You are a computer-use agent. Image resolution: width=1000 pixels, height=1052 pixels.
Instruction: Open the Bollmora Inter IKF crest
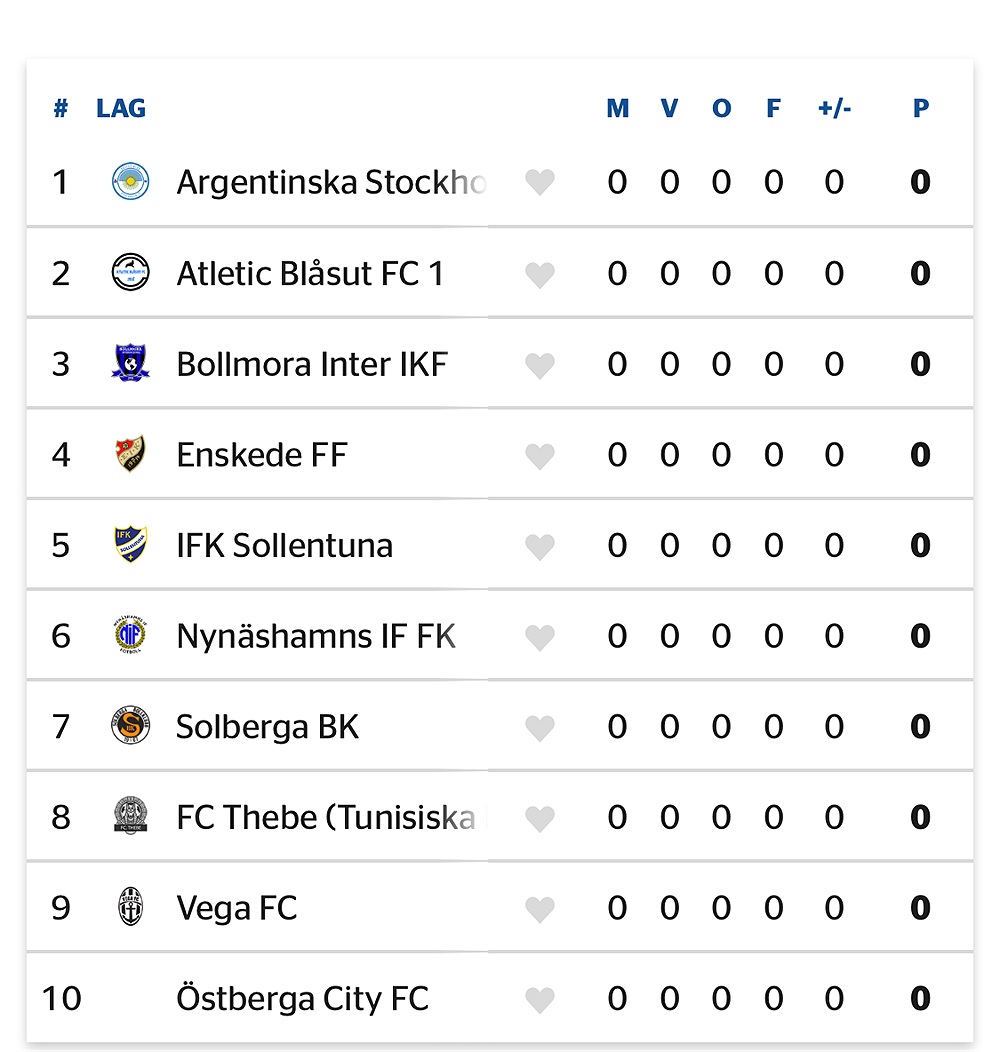130,363
